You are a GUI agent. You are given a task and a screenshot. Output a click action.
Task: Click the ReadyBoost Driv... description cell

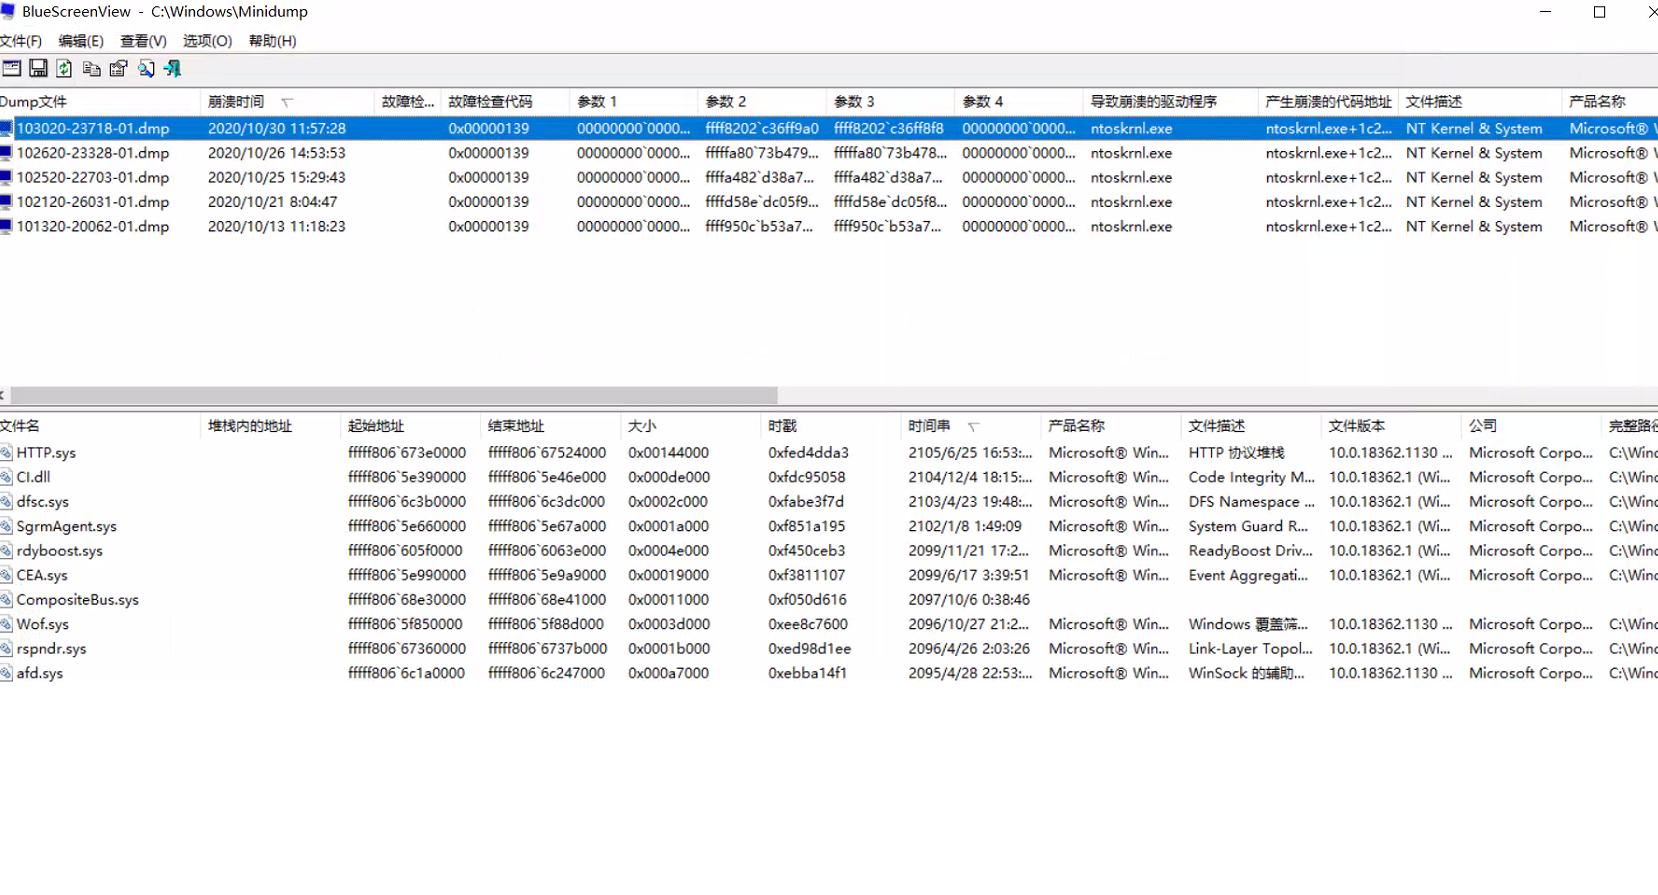1250,551
